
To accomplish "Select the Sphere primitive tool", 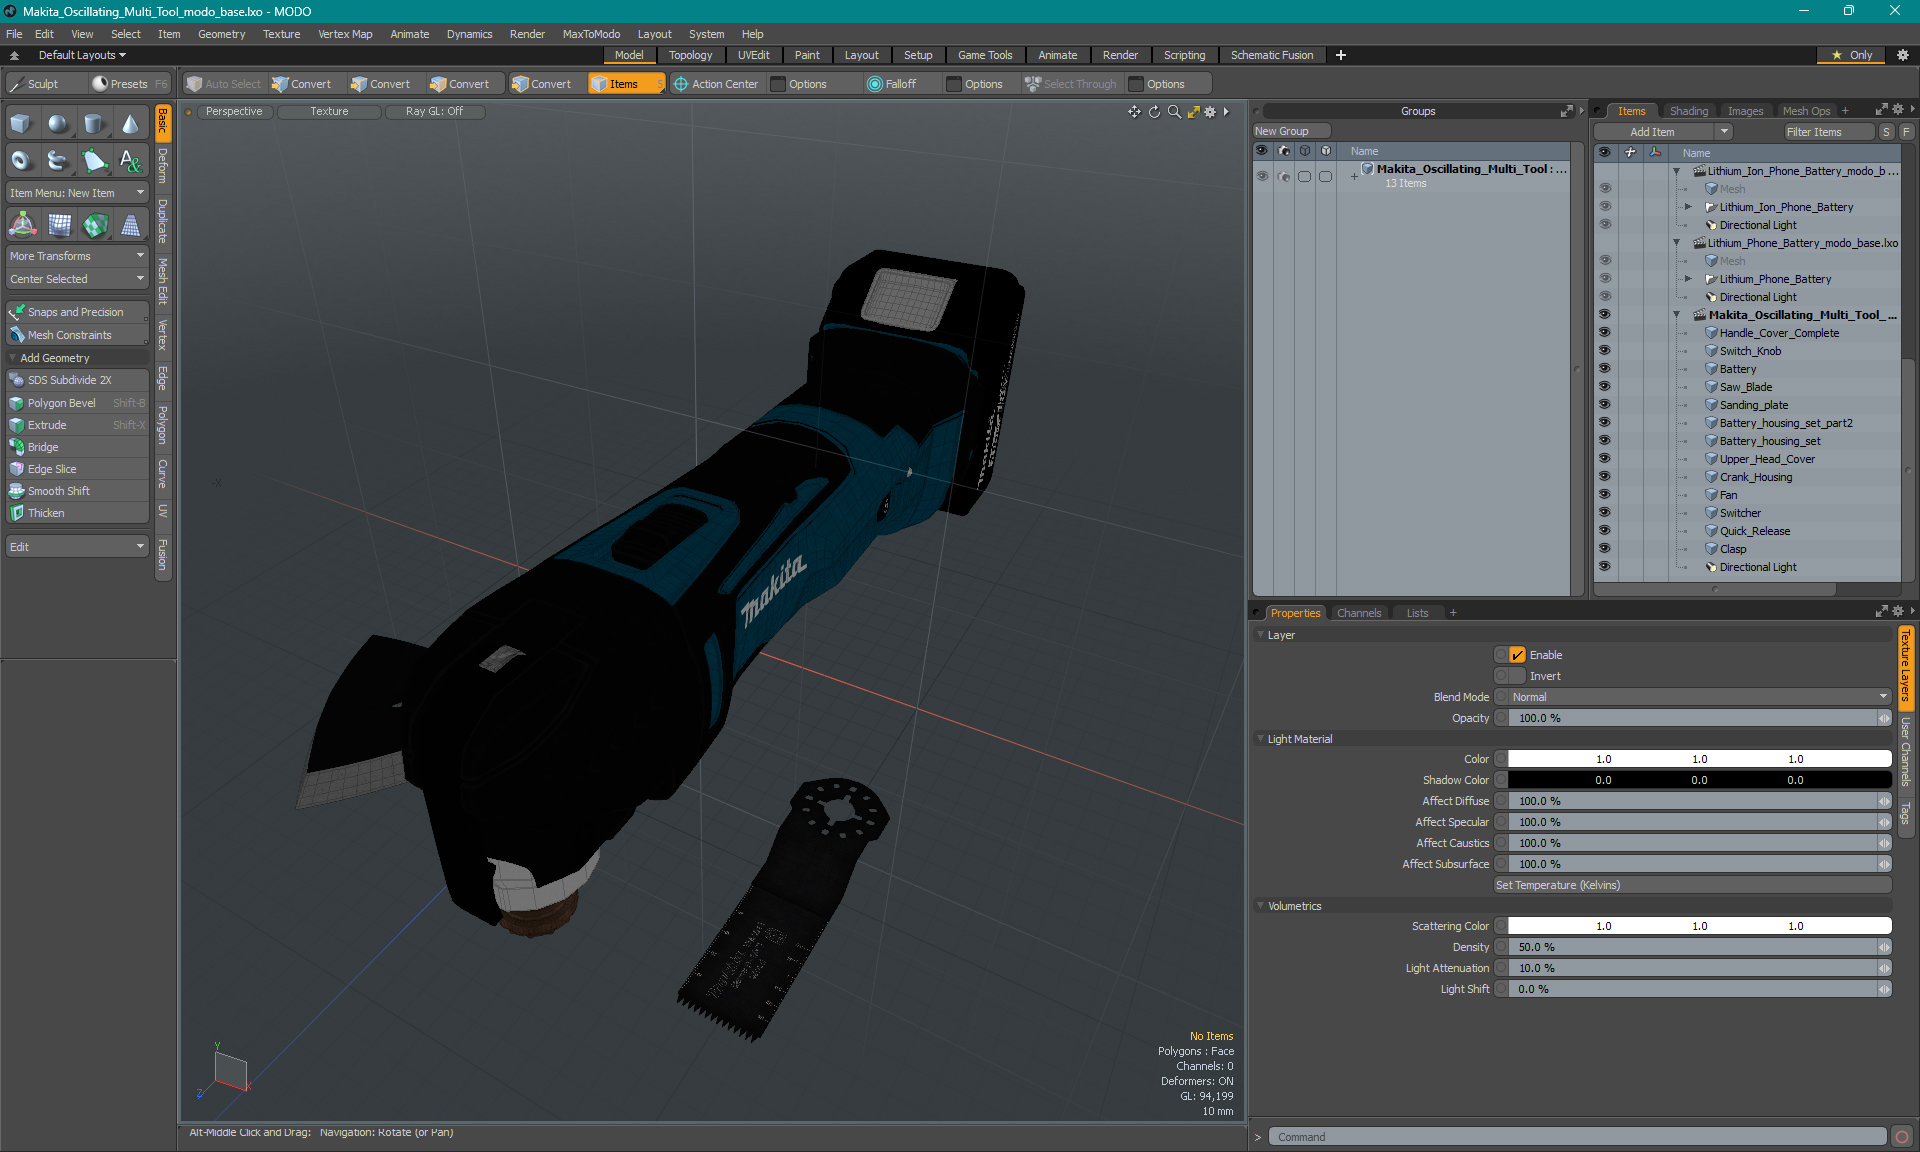I will pyautogui.click(x=58, y=124).
